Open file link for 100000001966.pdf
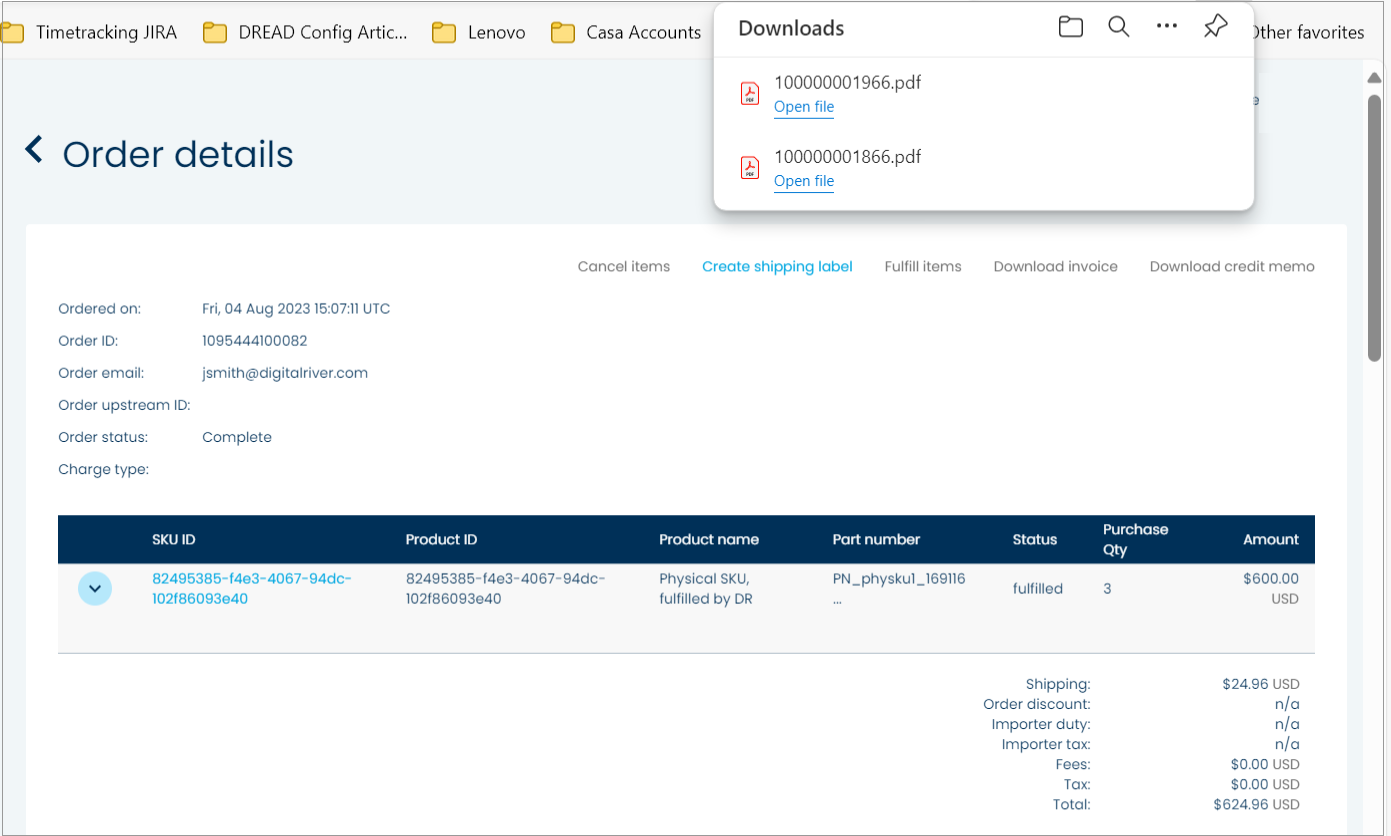1391x836 pixels. point(804,107)
